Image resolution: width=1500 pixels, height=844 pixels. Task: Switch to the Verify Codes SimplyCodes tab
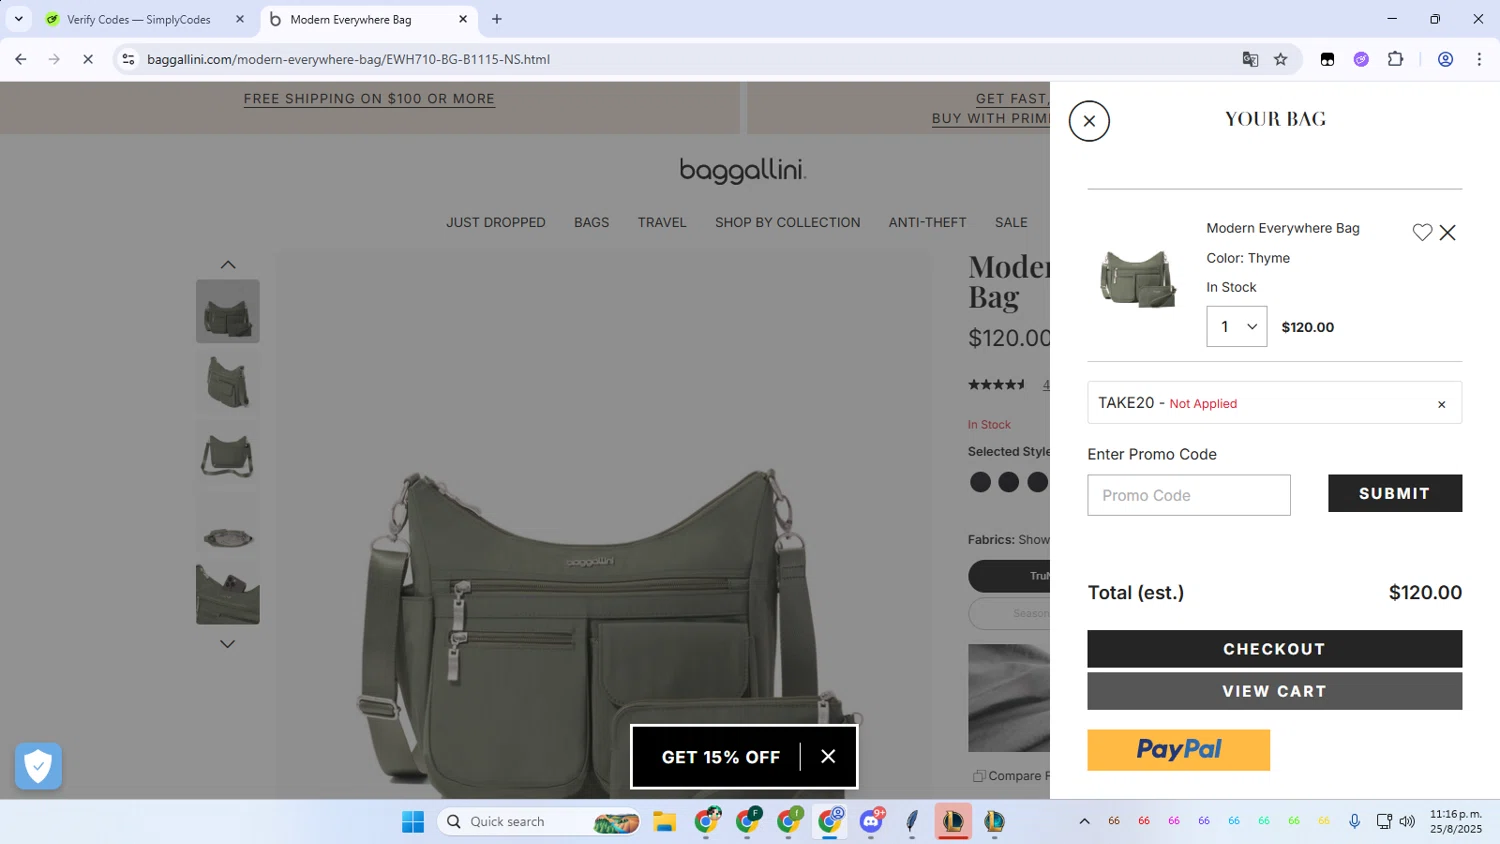tap(138, 19)
